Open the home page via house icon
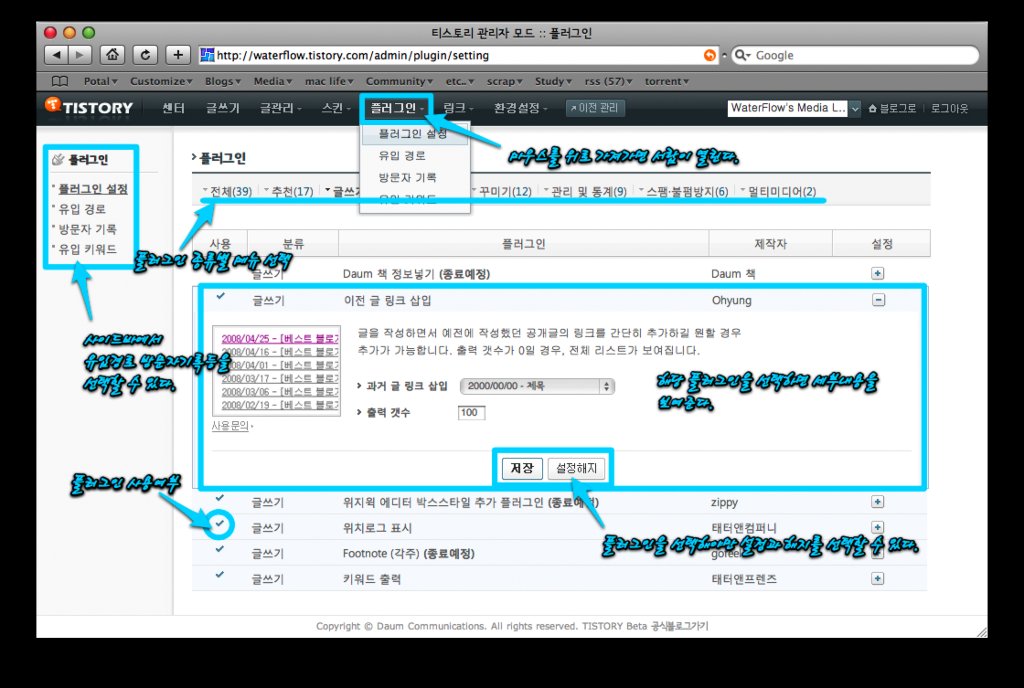1024x688 pixels. click(112, 55)
